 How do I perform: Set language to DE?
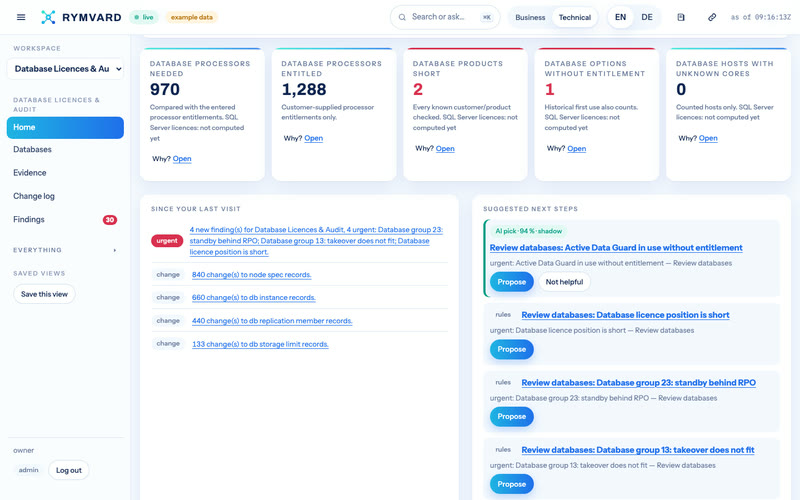pos(647,17)
